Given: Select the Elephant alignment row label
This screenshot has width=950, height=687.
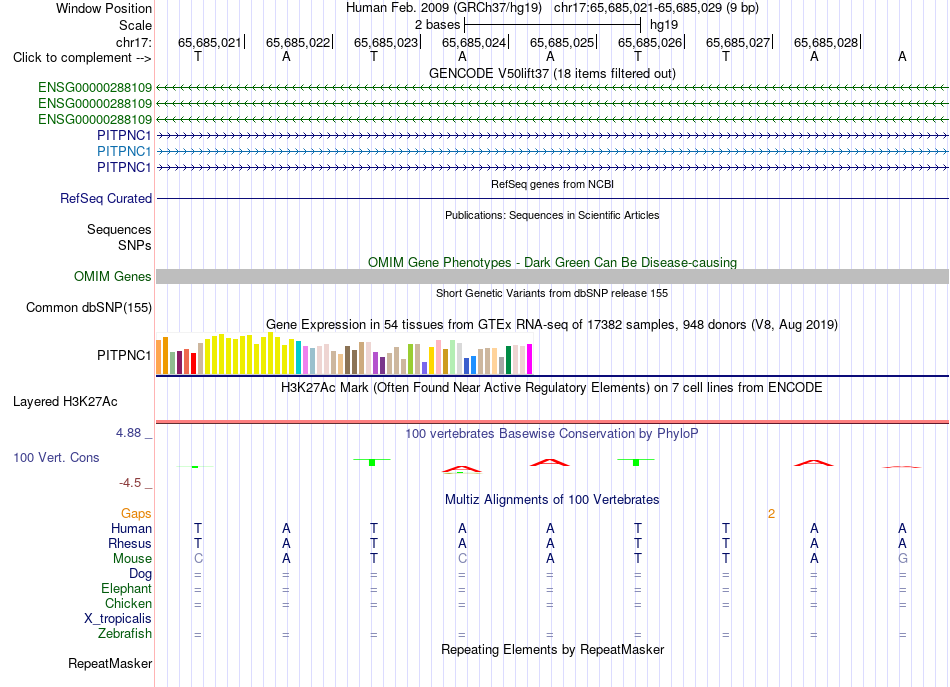Looking at the screenshot, I should click(126, 588).
